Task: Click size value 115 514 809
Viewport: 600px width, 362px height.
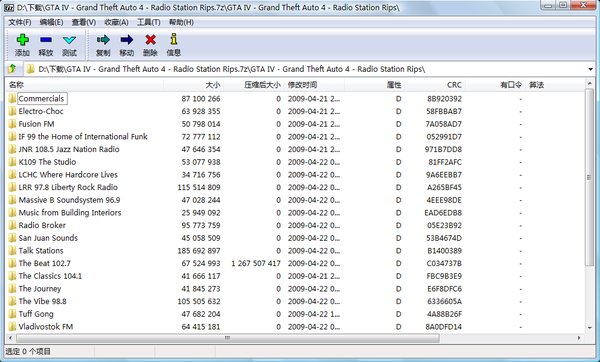Action: tap(199, 187)
